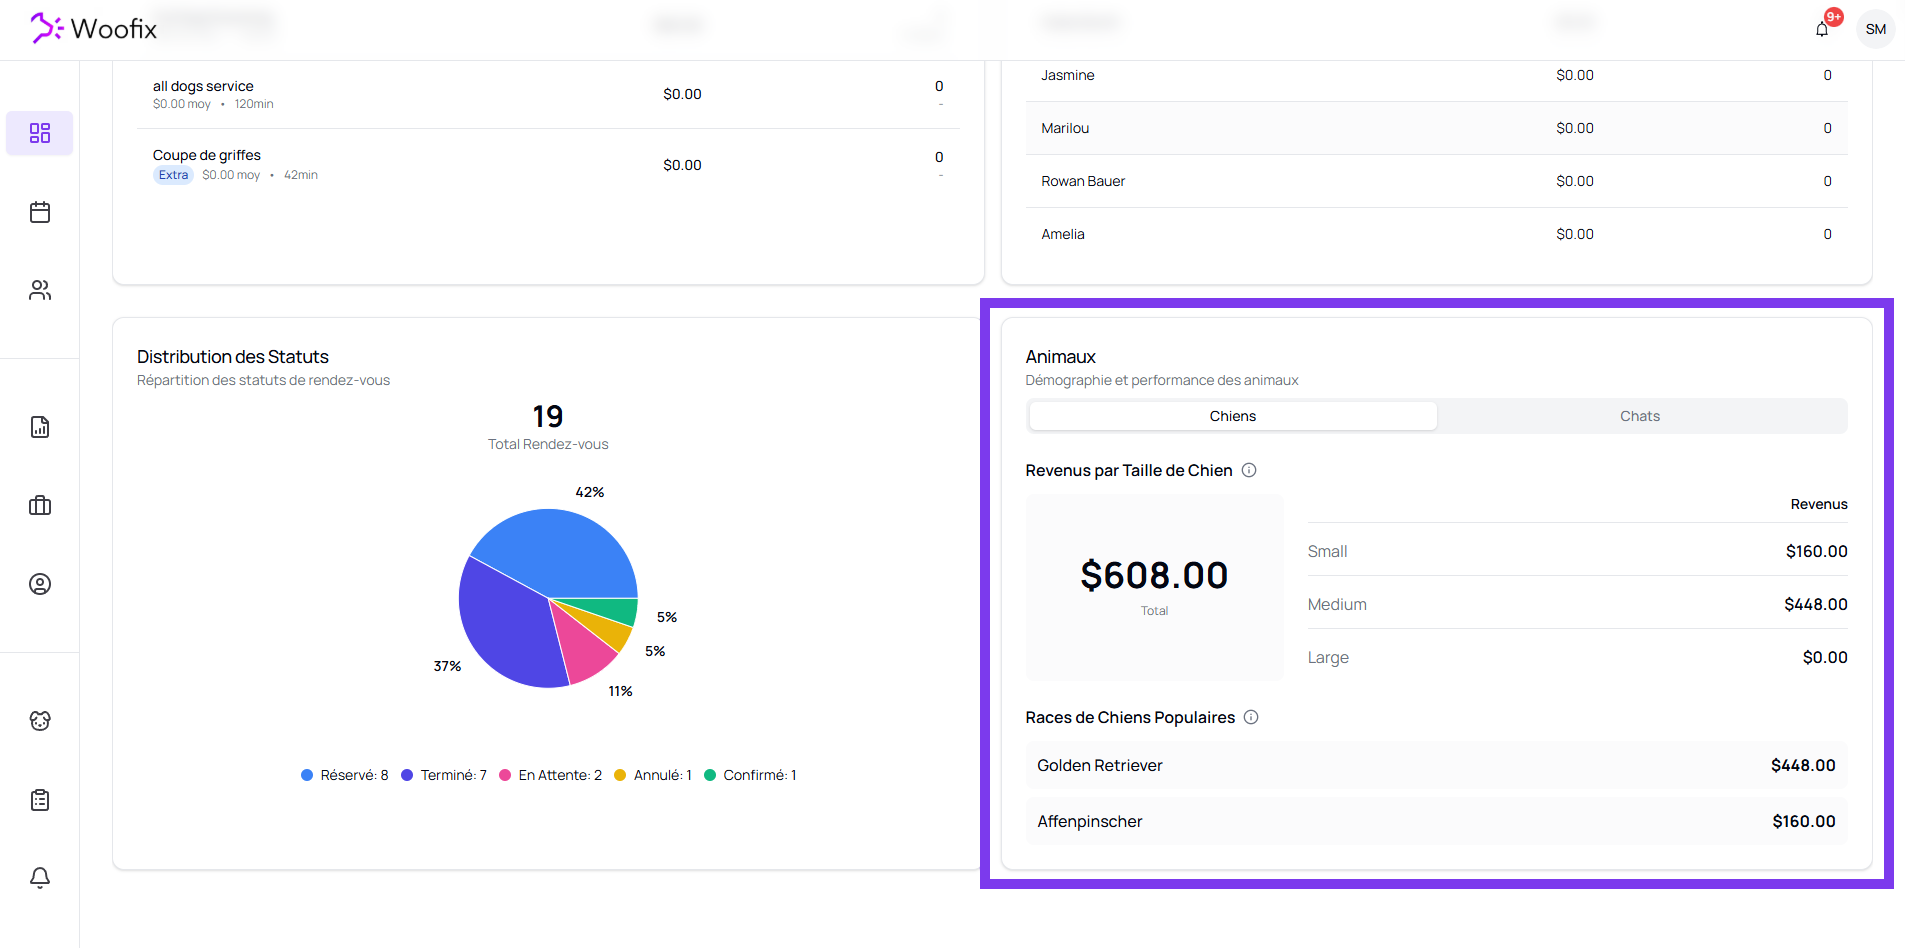
Task: Click the bell icon at sidebar bottom
Action: coord(40,877)
